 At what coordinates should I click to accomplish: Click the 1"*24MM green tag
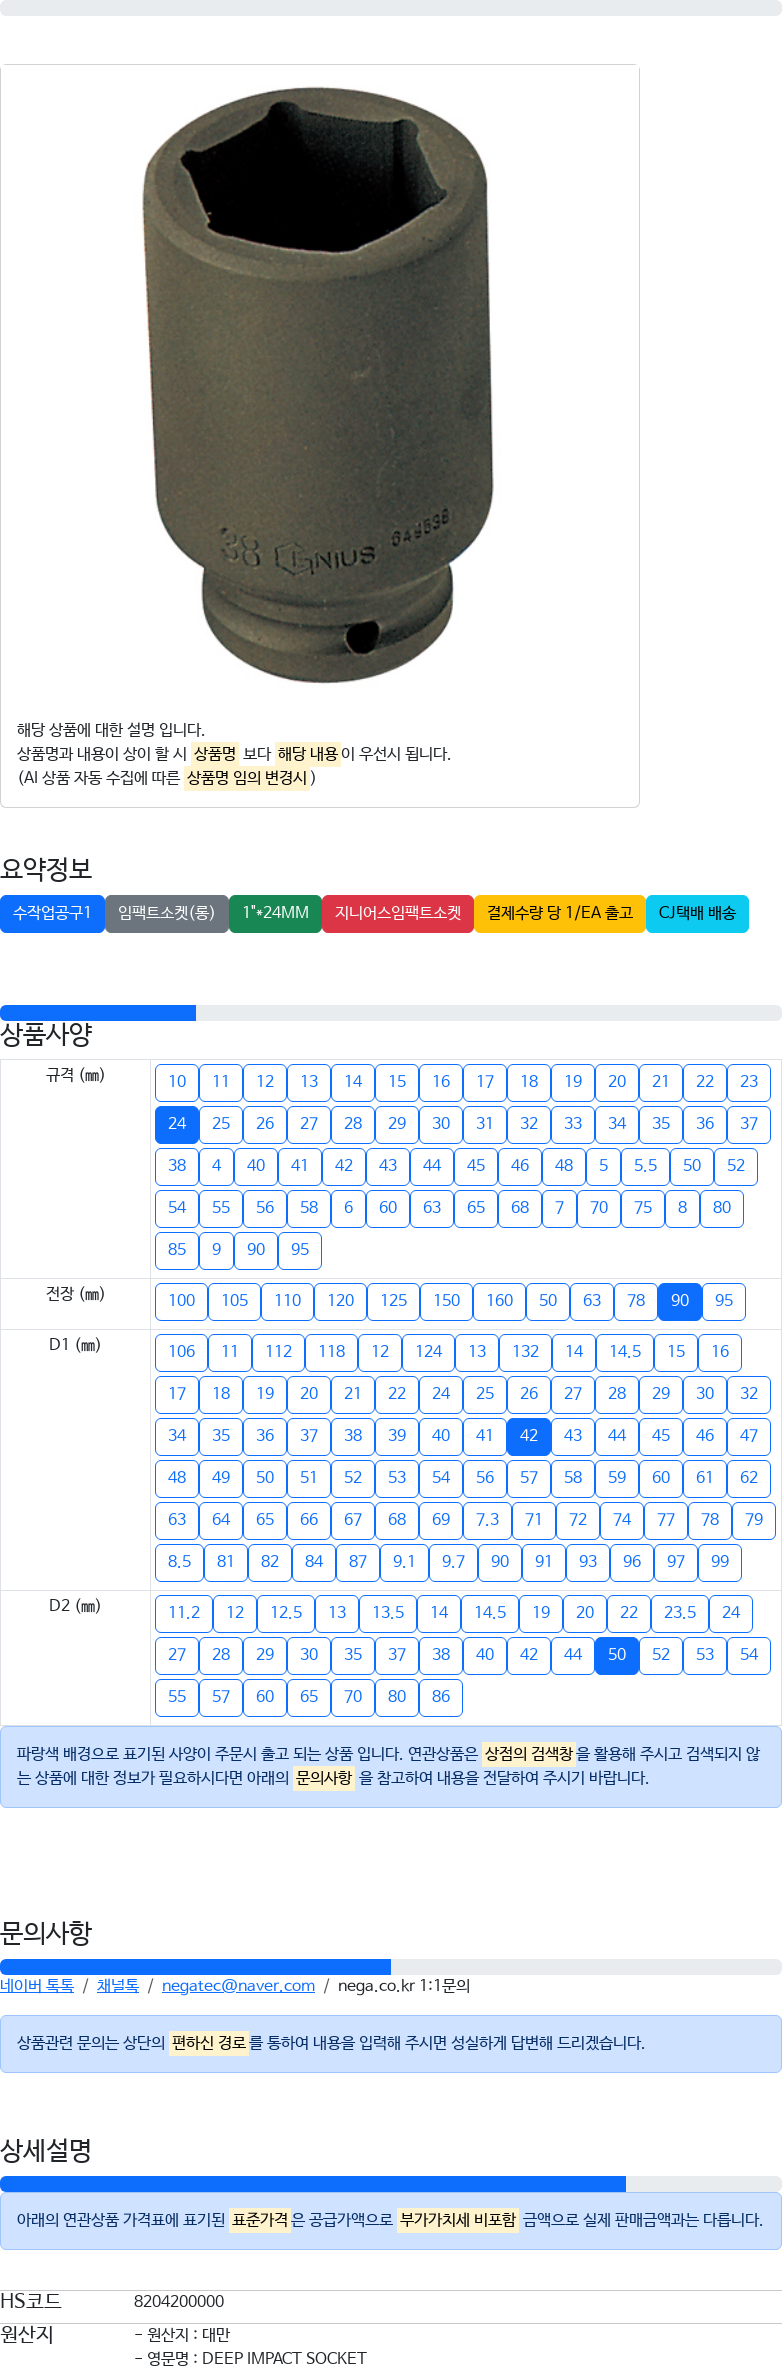pyautogui.click(x=275, y=913)
